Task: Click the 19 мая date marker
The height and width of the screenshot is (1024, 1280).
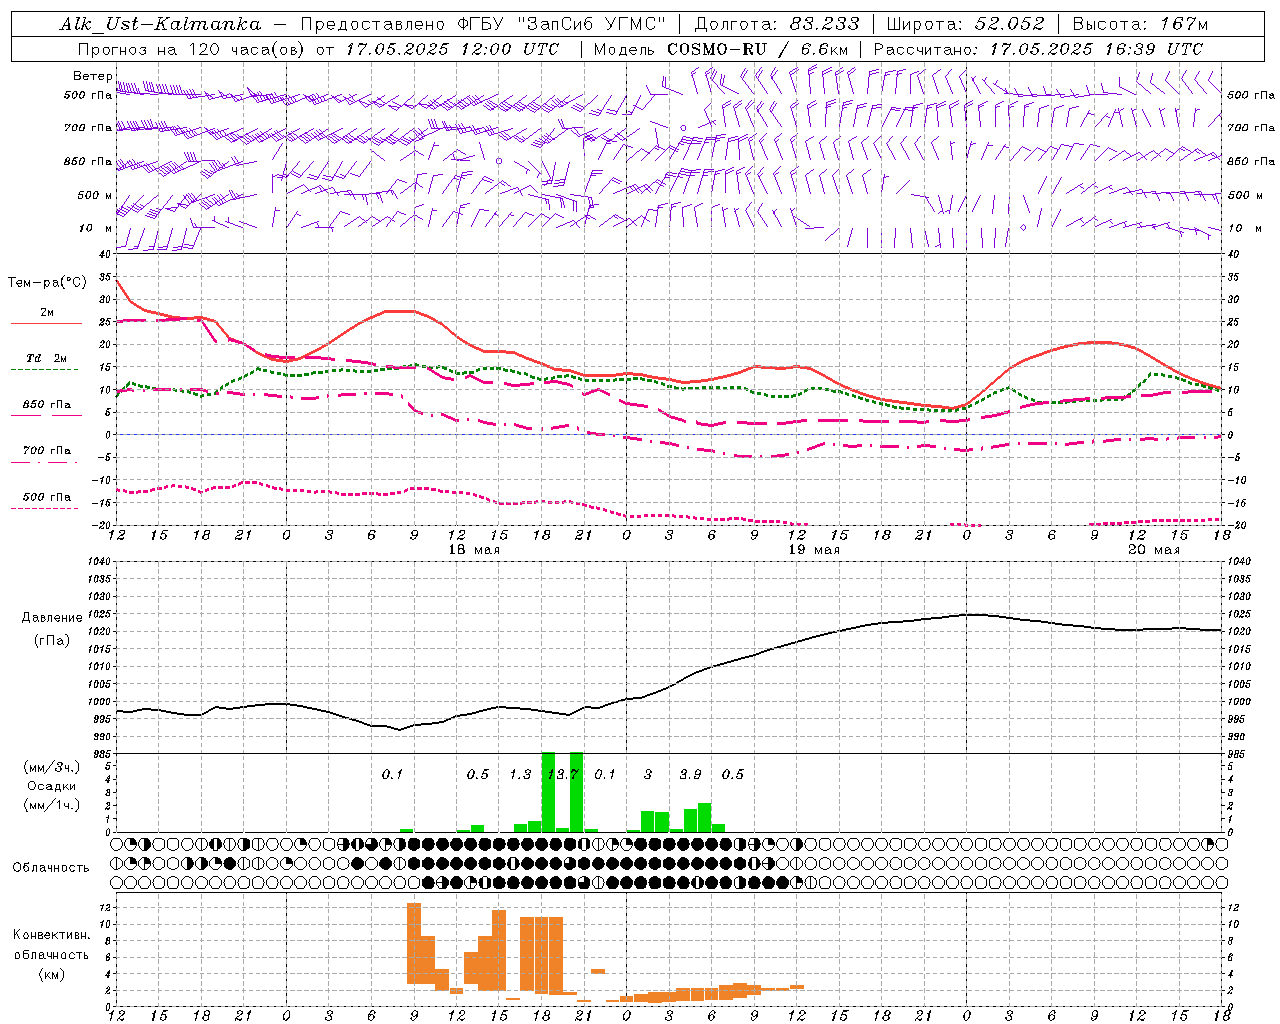Action: coord(814,550)
